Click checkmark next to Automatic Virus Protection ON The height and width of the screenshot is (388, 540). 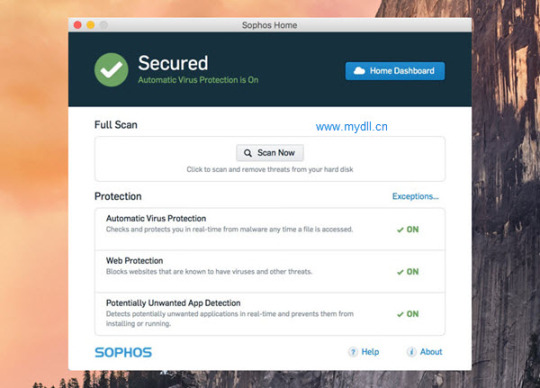[400, 230]
